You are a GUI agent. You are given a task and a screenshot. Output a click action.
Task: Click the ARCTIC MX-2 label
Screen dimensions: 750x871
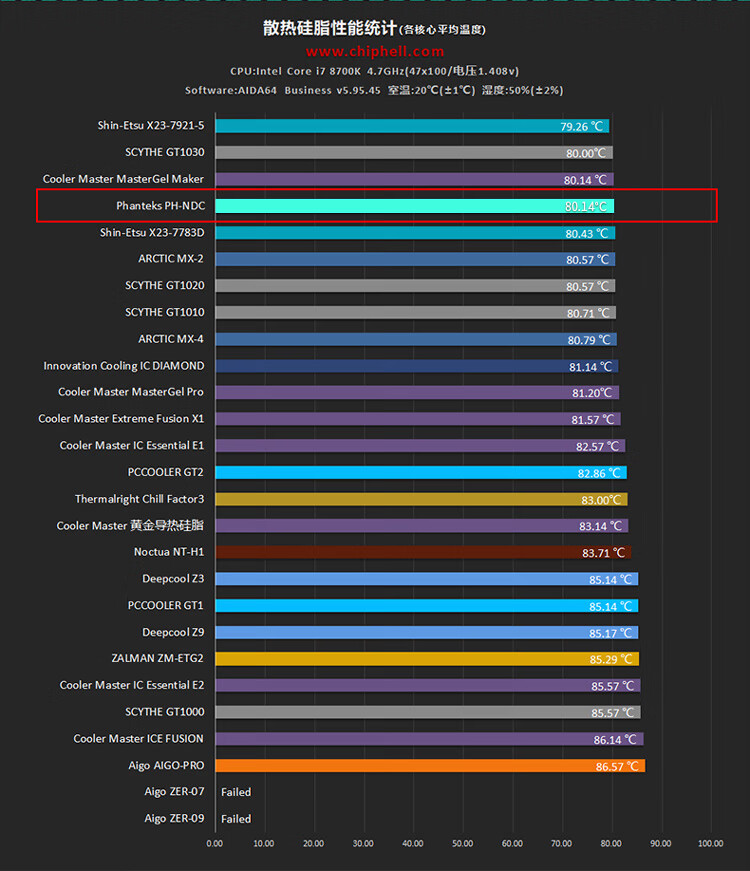pyautogui.click(x=171, y=259)
